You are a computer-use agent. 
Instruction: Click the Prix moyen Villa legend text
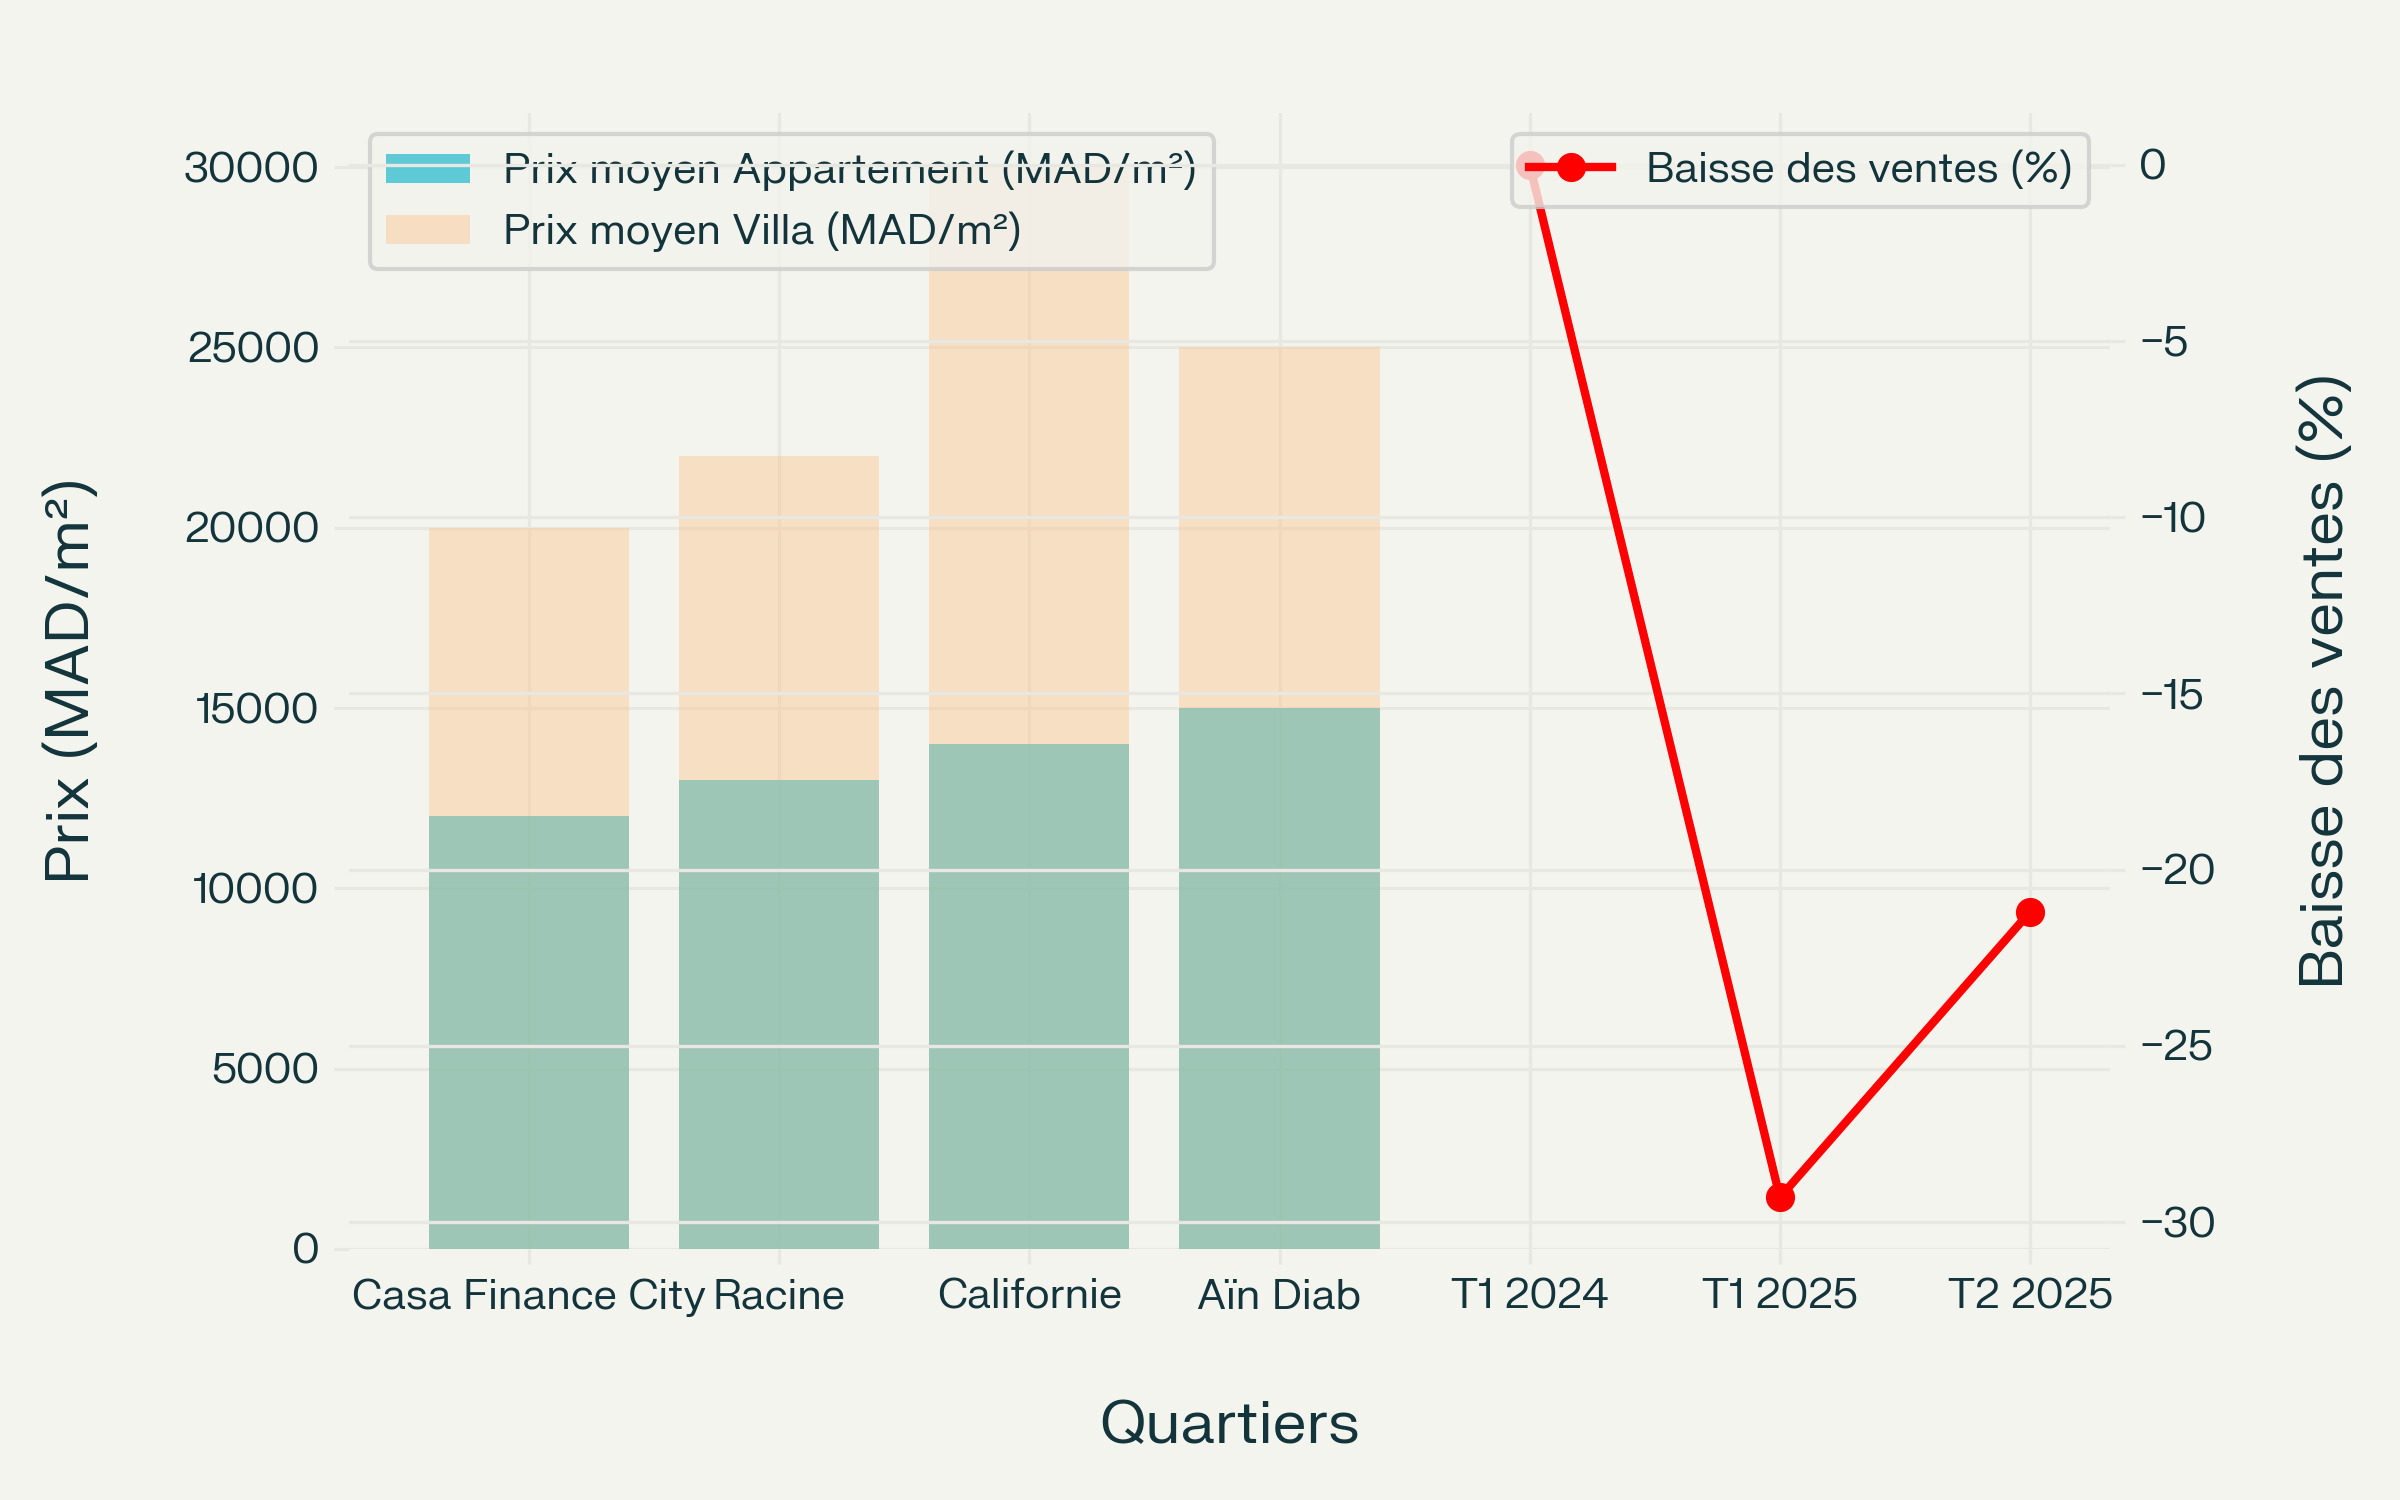pos(762,231)
